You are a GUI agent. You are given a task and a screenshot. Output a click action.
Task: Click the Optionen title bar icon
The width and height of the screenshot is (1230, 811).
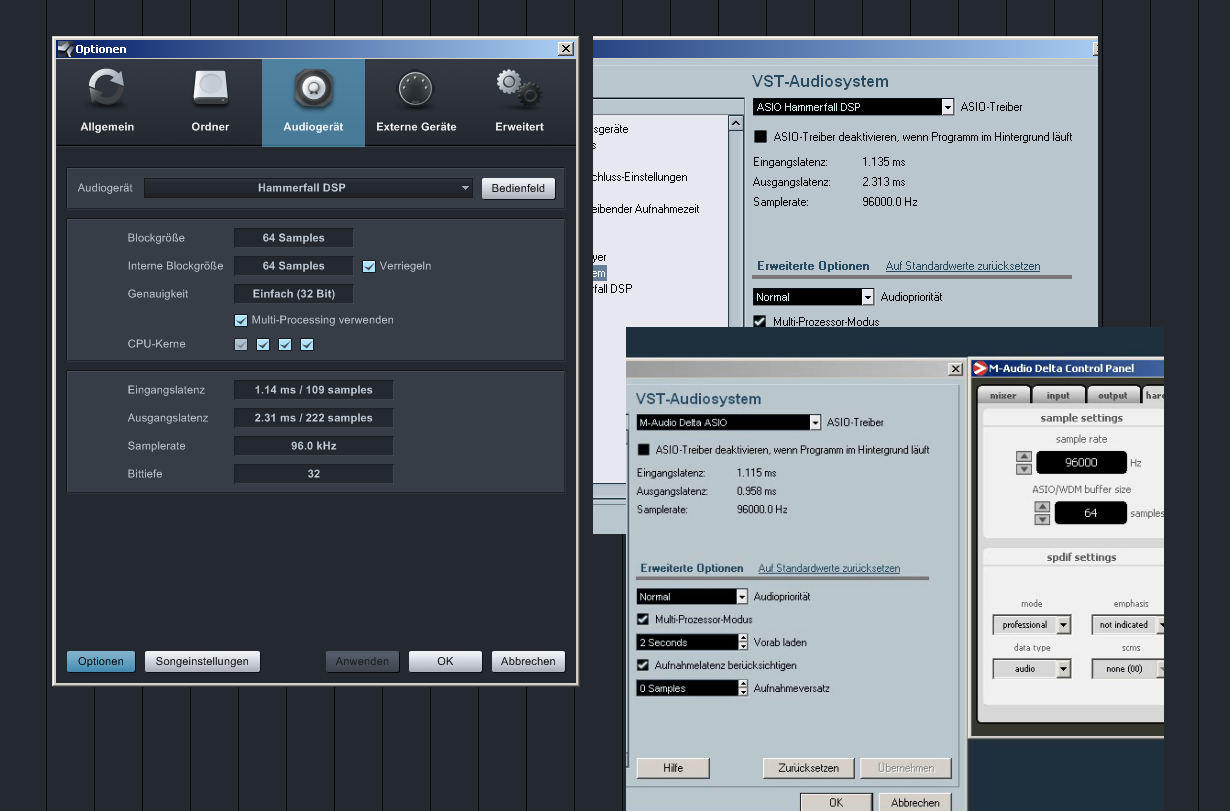pos(65,49)
